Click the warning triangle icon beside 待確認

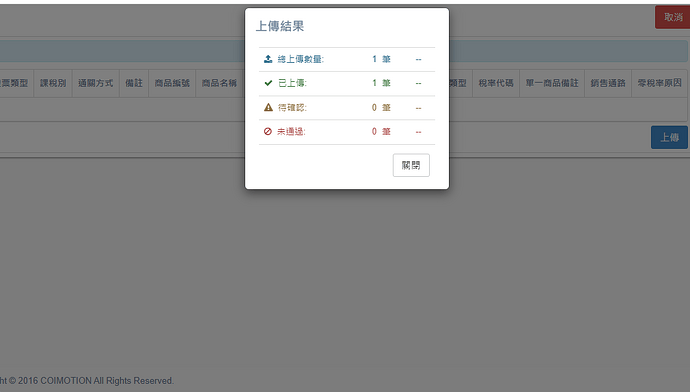pos(268,107)
